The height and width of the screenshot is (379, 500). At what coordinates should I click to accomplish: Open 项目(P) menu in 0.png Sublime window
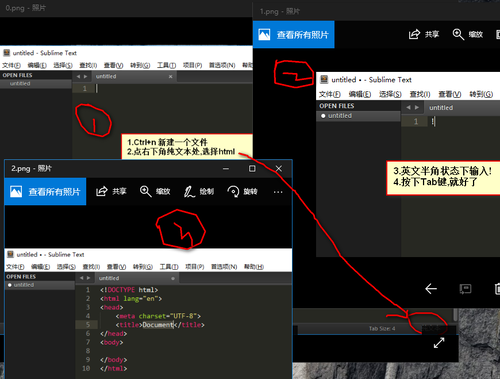coord(192,65)
